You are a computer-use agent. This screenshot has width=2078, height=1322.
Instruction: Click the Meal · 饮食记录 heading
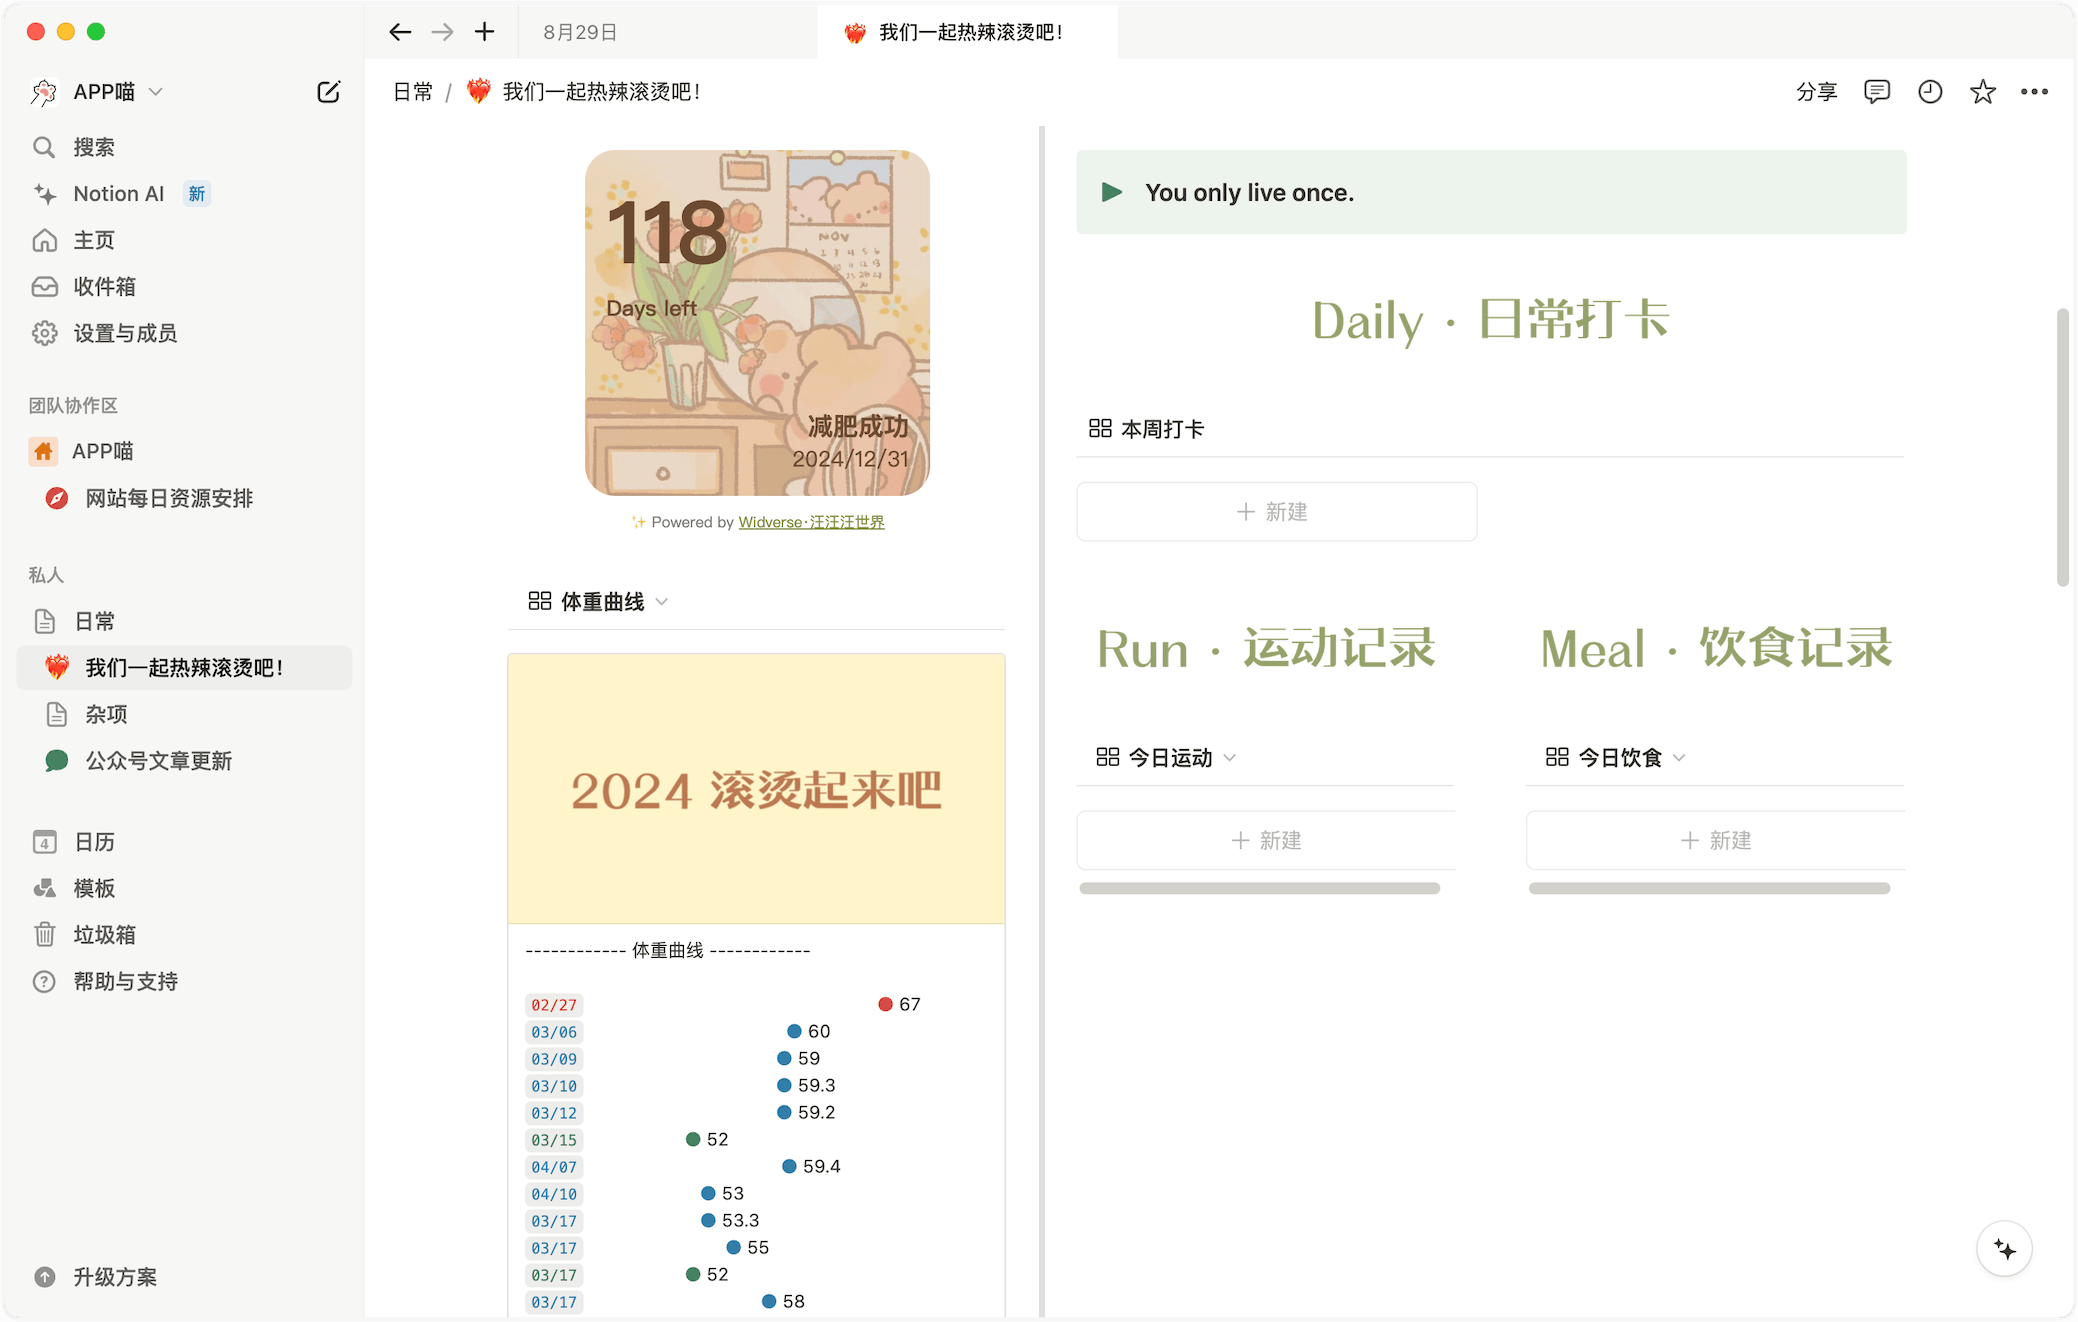pyautogui.click(x=1716, y=648)
